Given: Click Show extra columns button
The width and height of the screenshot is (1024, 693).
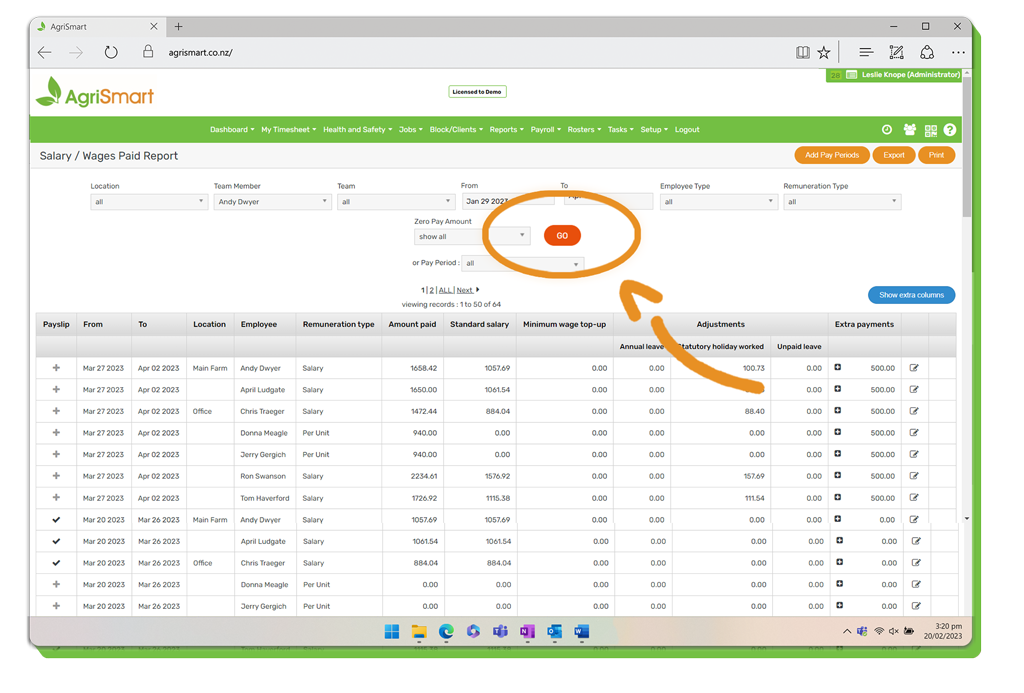Looking at the screenshot, I should point(911,295).
